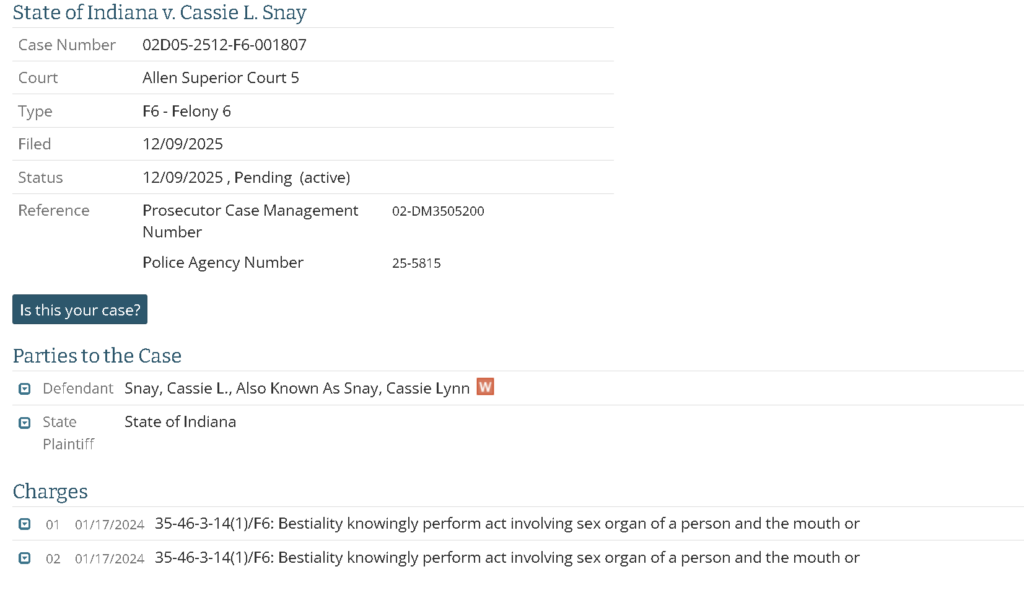Expand the State Plaintiff party details
Image resolution: width=1024 pixels, height=595 pixels.
25,422
